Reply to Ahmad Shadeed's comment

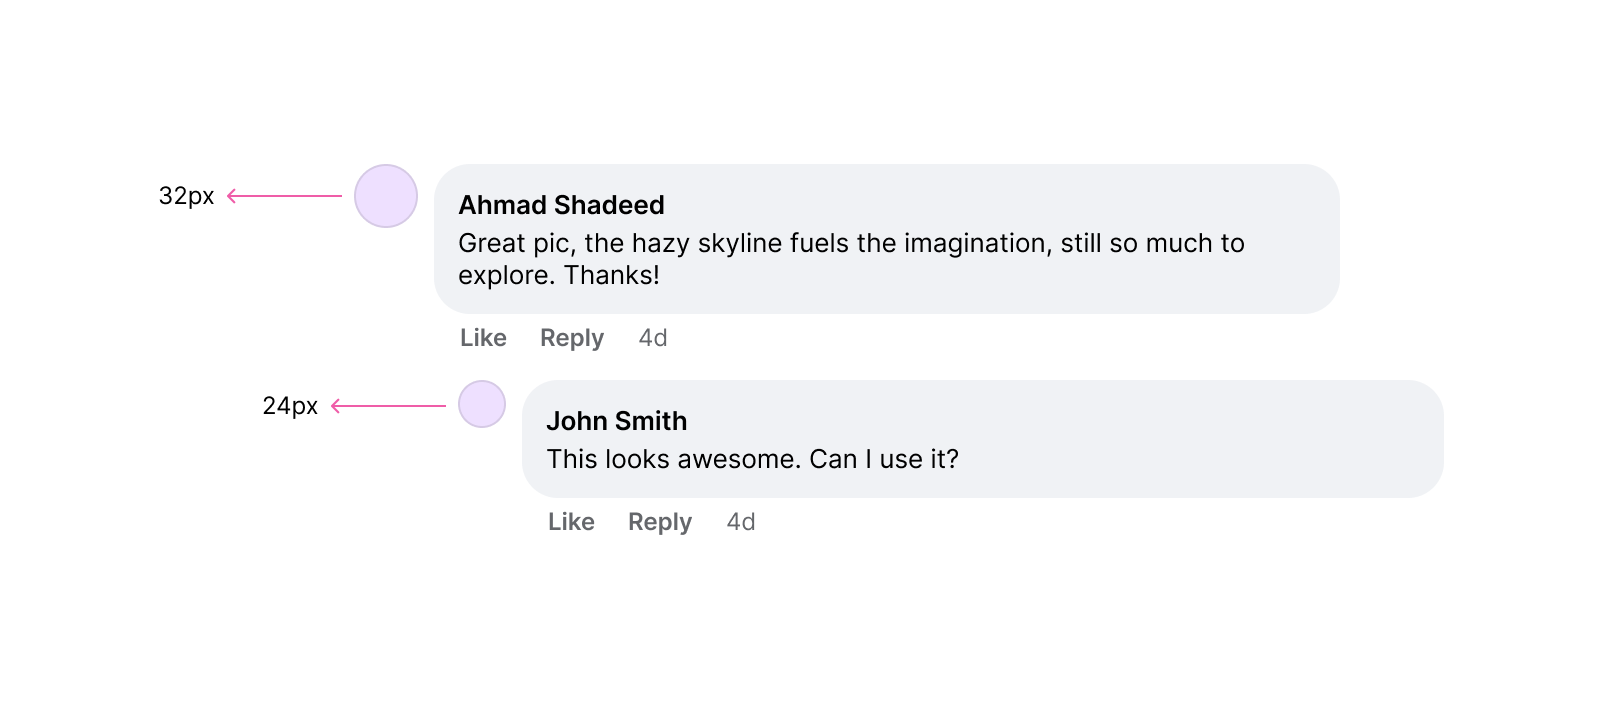[x=572, y=338]
